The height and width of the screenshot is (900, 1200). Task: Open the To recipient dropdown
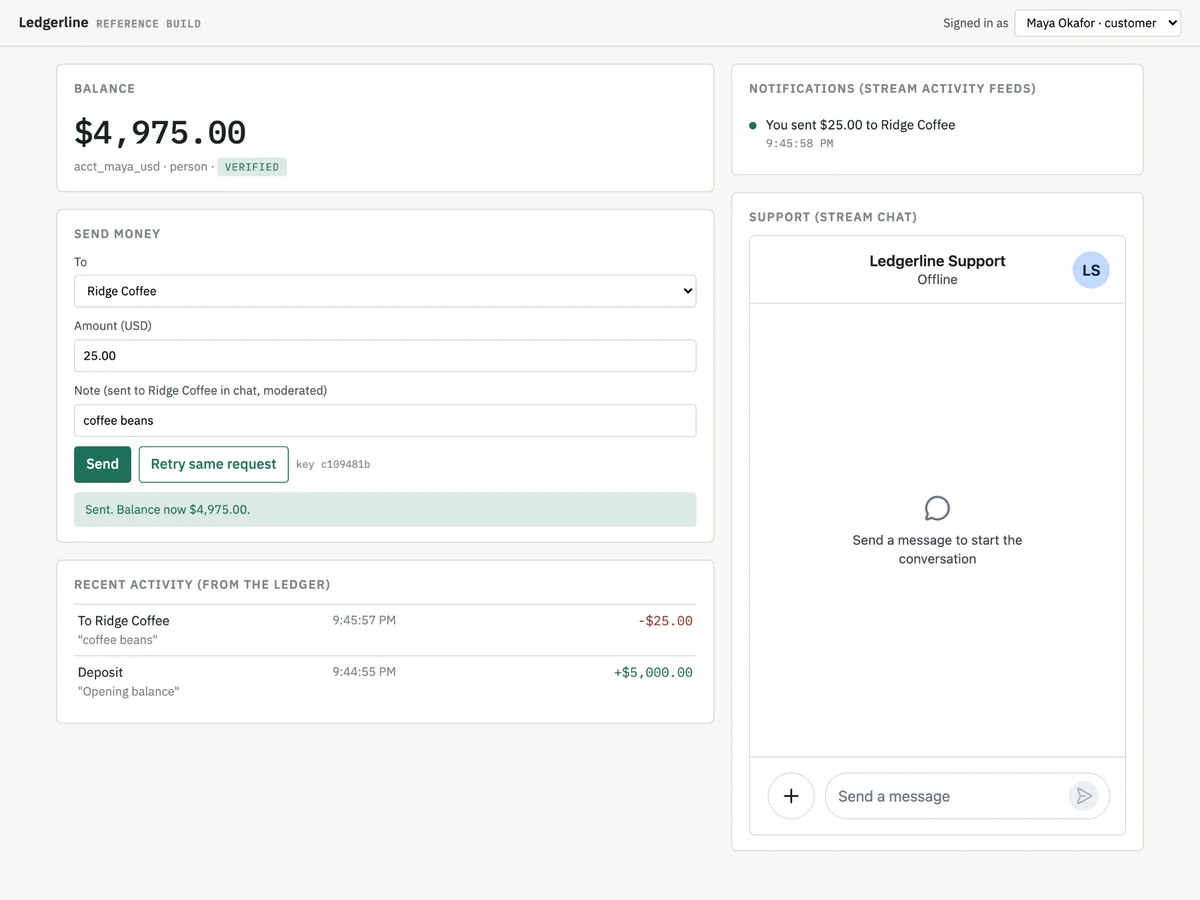coord(385,291)
